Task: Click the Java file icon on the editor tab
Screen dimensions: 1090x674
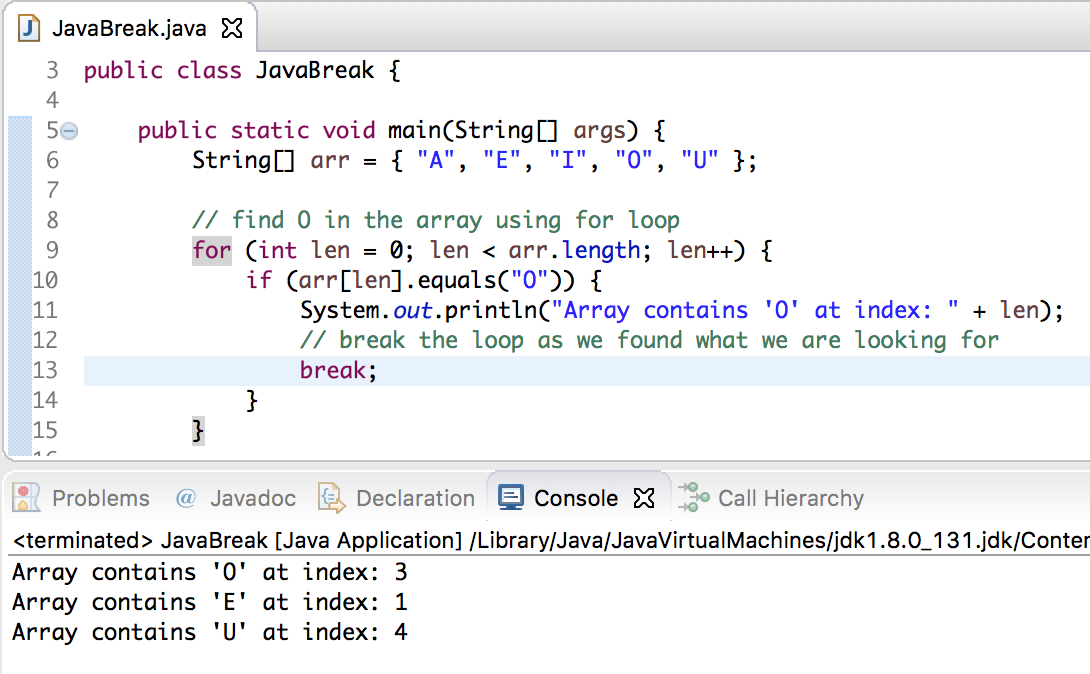Action: click(29, 30)
